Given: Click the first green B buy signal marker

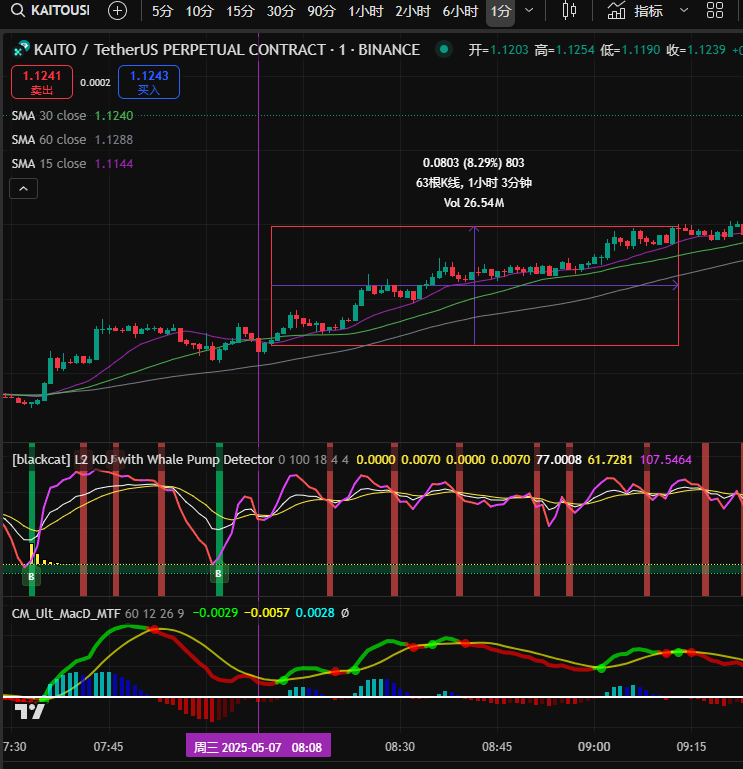Looking at the screenshot, I should click(31, 576).
